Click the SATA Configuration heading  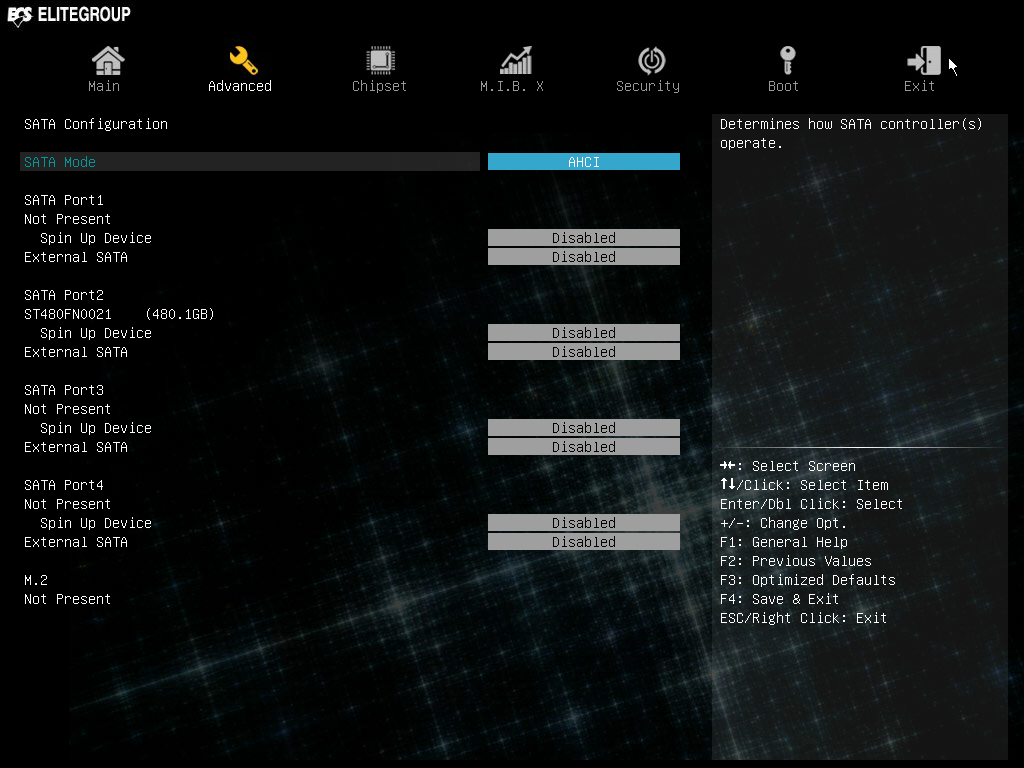pos(96,124)
